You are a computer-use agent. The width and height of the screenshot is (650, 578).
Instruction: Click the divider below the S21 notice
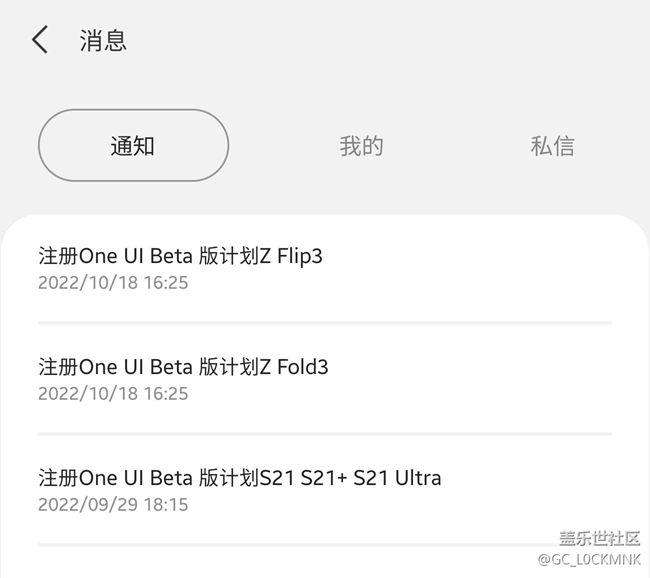click(324, 545)
